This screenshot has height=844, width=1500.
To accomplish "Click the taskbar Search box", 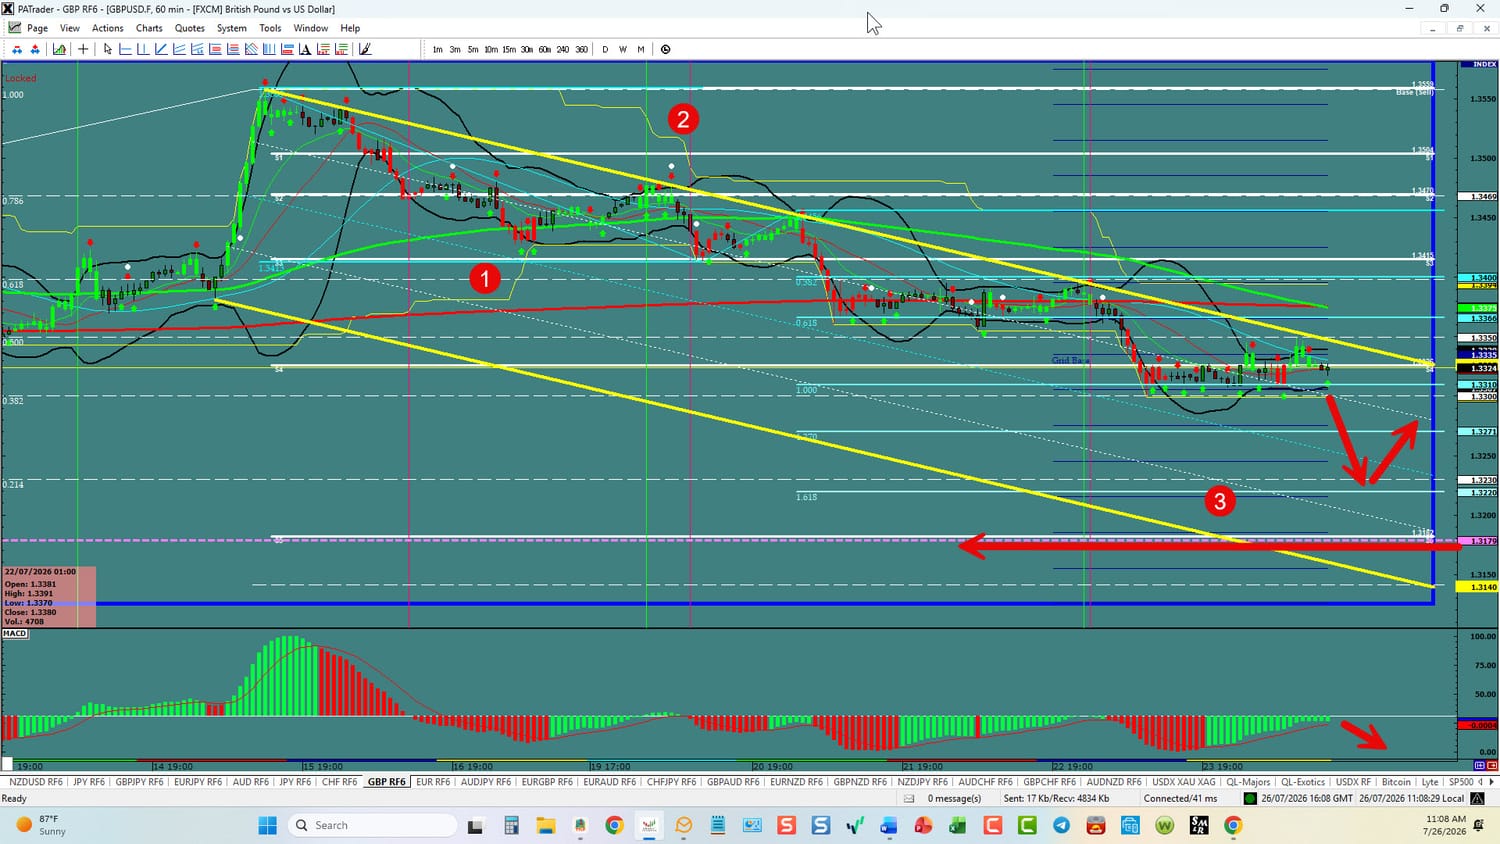I will point(372,825).
